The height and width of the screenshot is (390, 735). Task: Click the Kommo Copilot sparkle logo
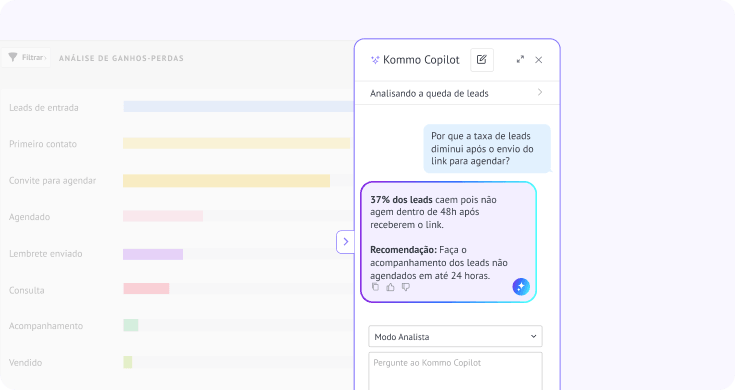coord(375,60)
